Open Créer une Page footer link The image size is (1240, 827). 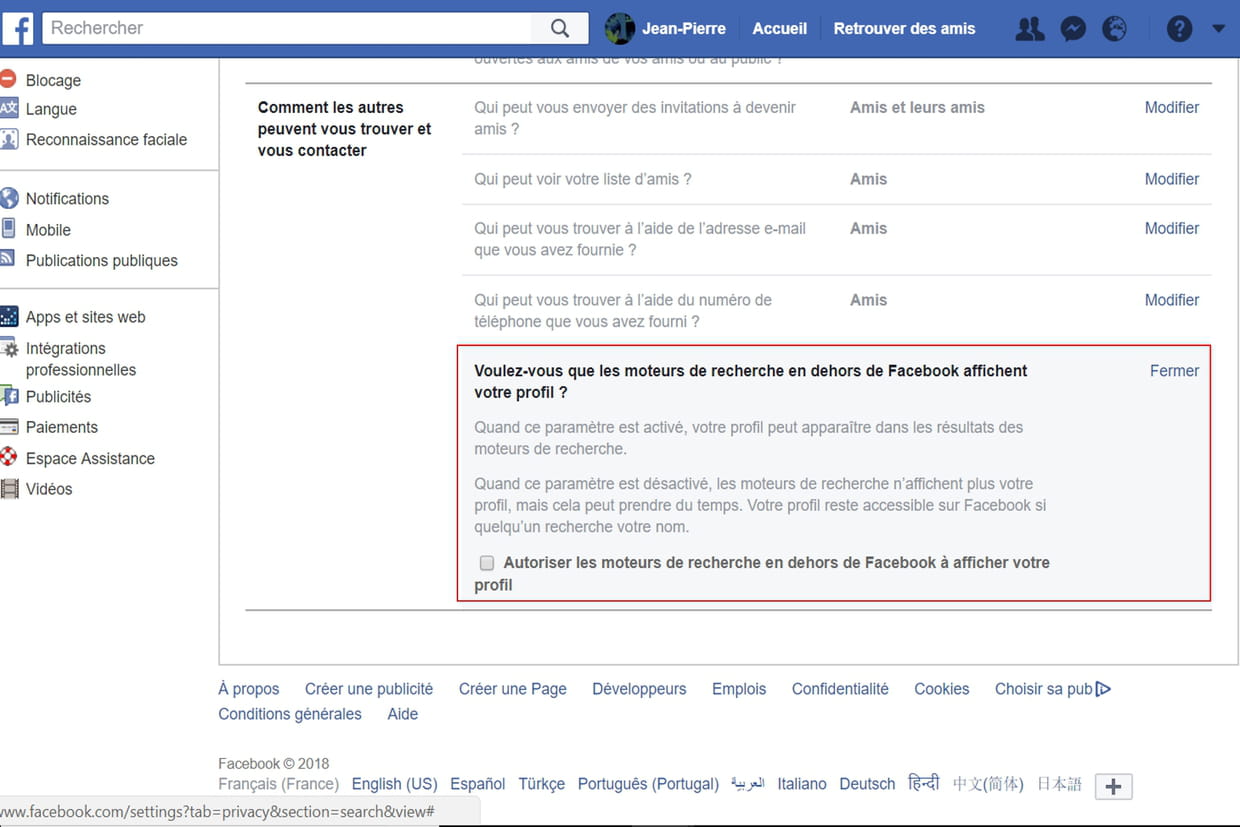point(513,689)
